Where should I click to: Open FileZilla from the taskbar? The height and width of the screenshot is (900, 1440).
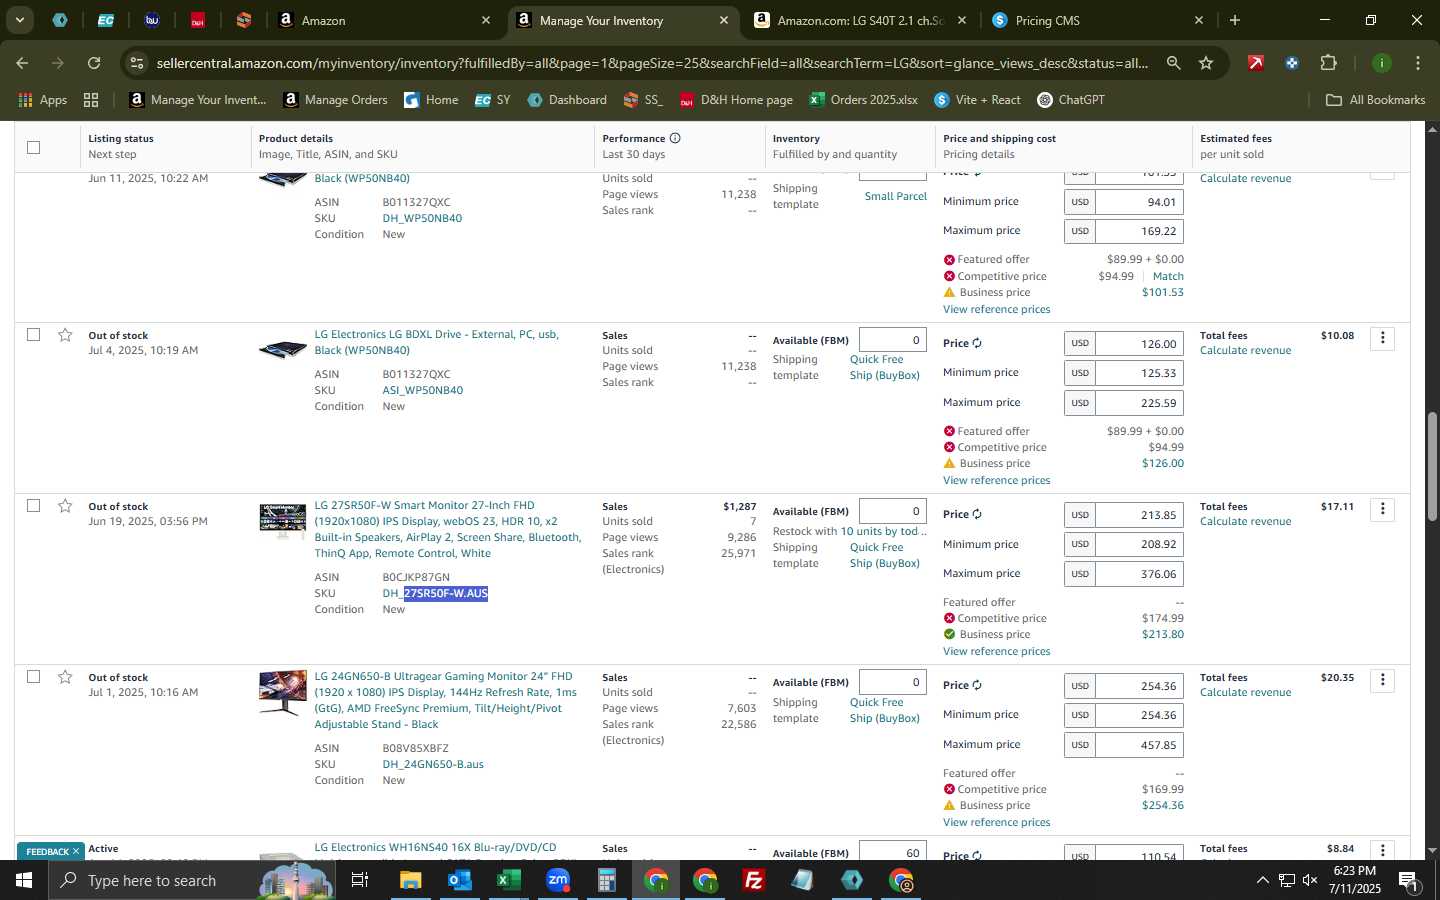754,880
